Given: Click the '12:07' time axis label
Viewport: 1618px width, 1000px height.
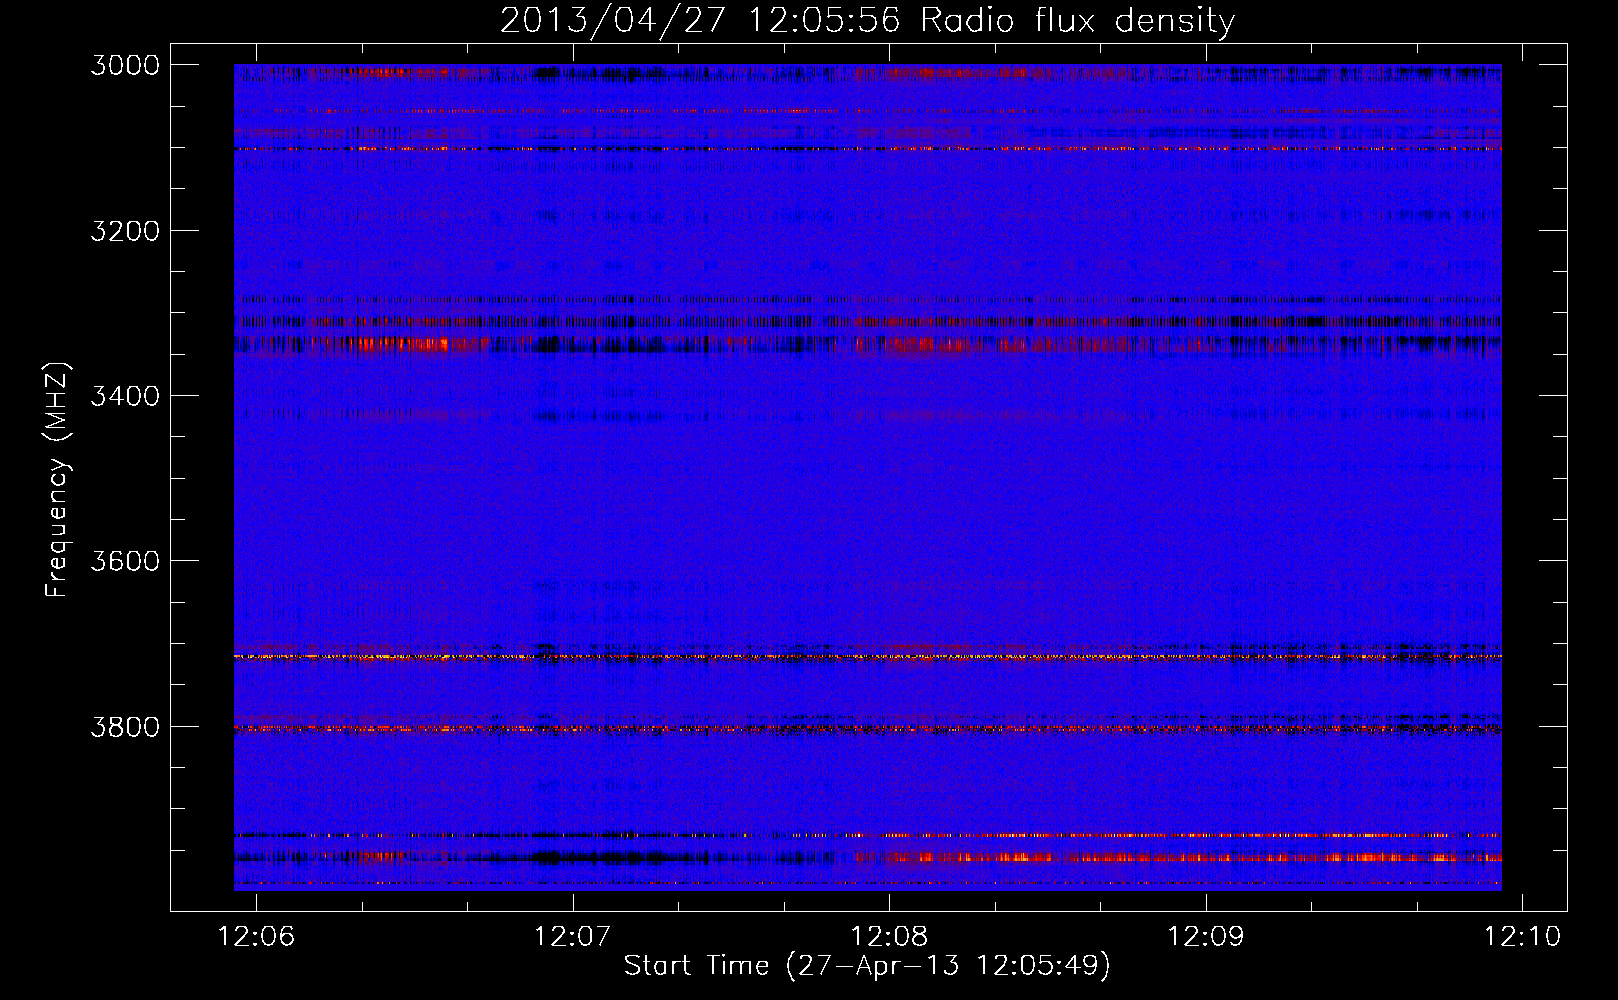Looking at the screenshot, I should (x=573, y=937).
